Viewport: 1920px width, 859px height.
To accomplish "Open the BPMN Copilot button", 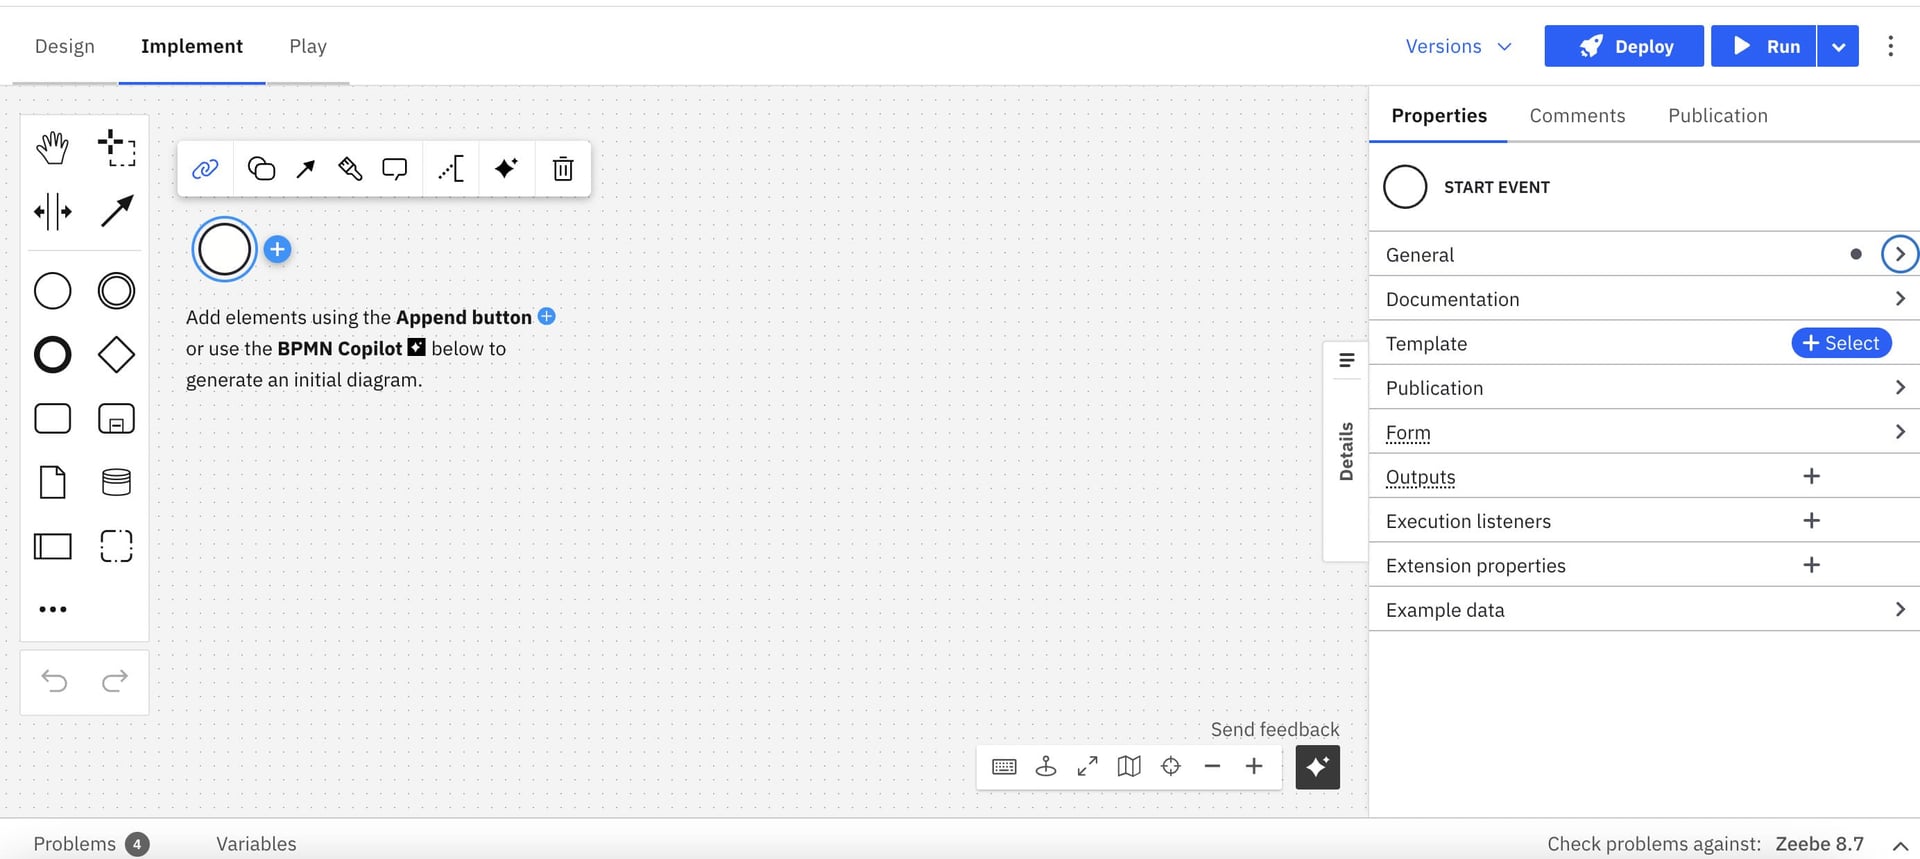I will (1317, 767).
